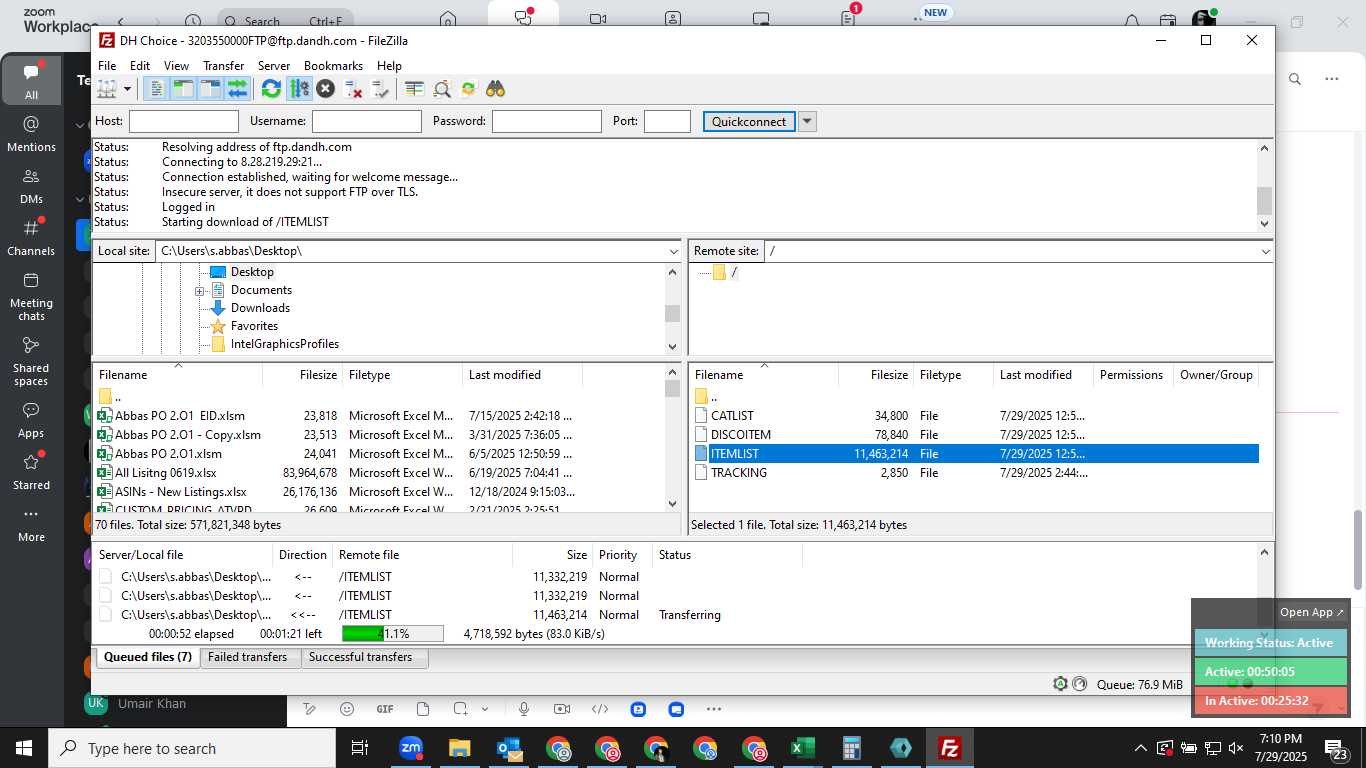1366x768 pixels.
Task: Click the Open App button on overlay
Action: (x=1312, y=612)
